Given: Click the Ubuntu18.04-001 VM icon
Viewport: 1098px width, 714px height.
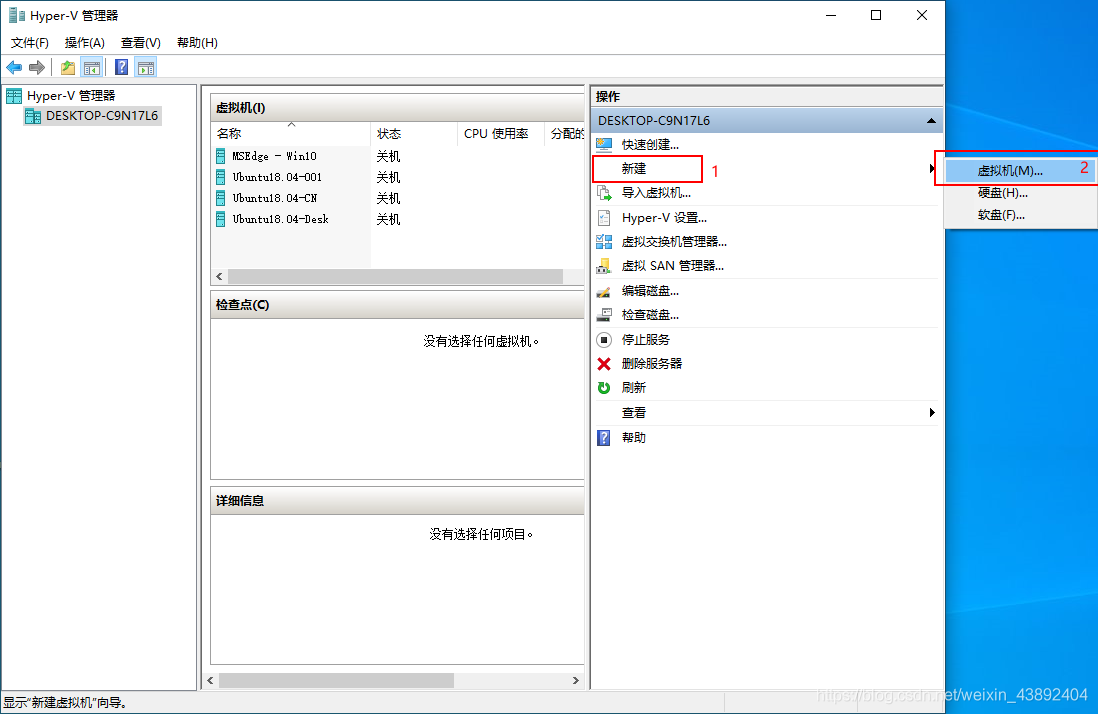Looking at the screenshot, I should tap(221, 177).
